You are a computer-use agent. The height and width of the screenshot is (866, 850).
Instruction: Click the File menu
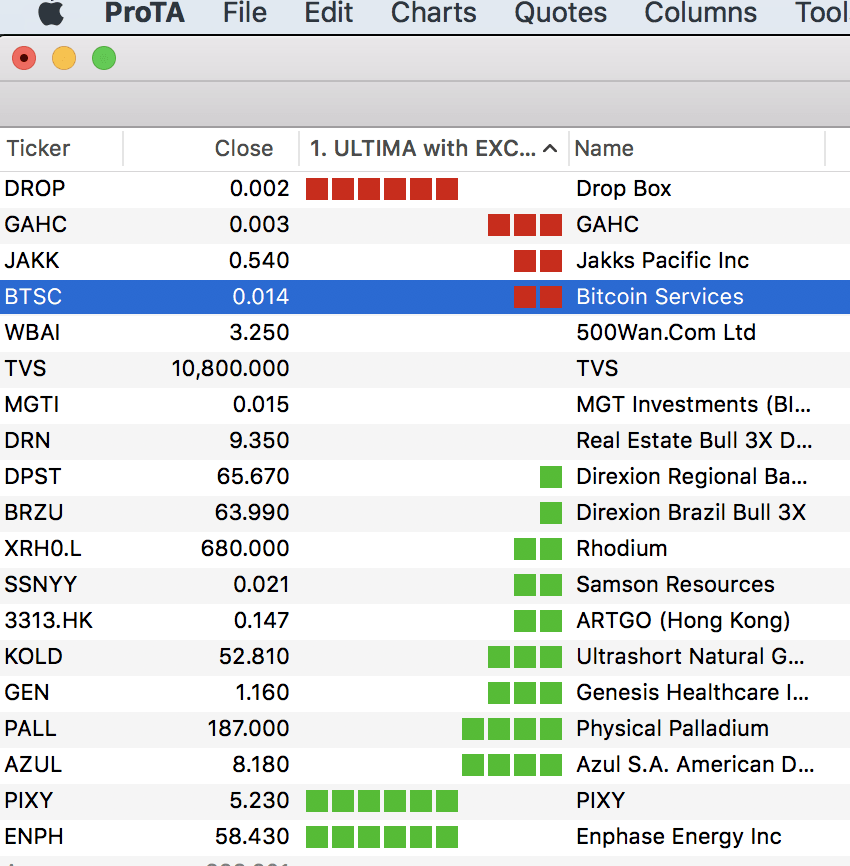pyautogui.click(x=245, y=13)
